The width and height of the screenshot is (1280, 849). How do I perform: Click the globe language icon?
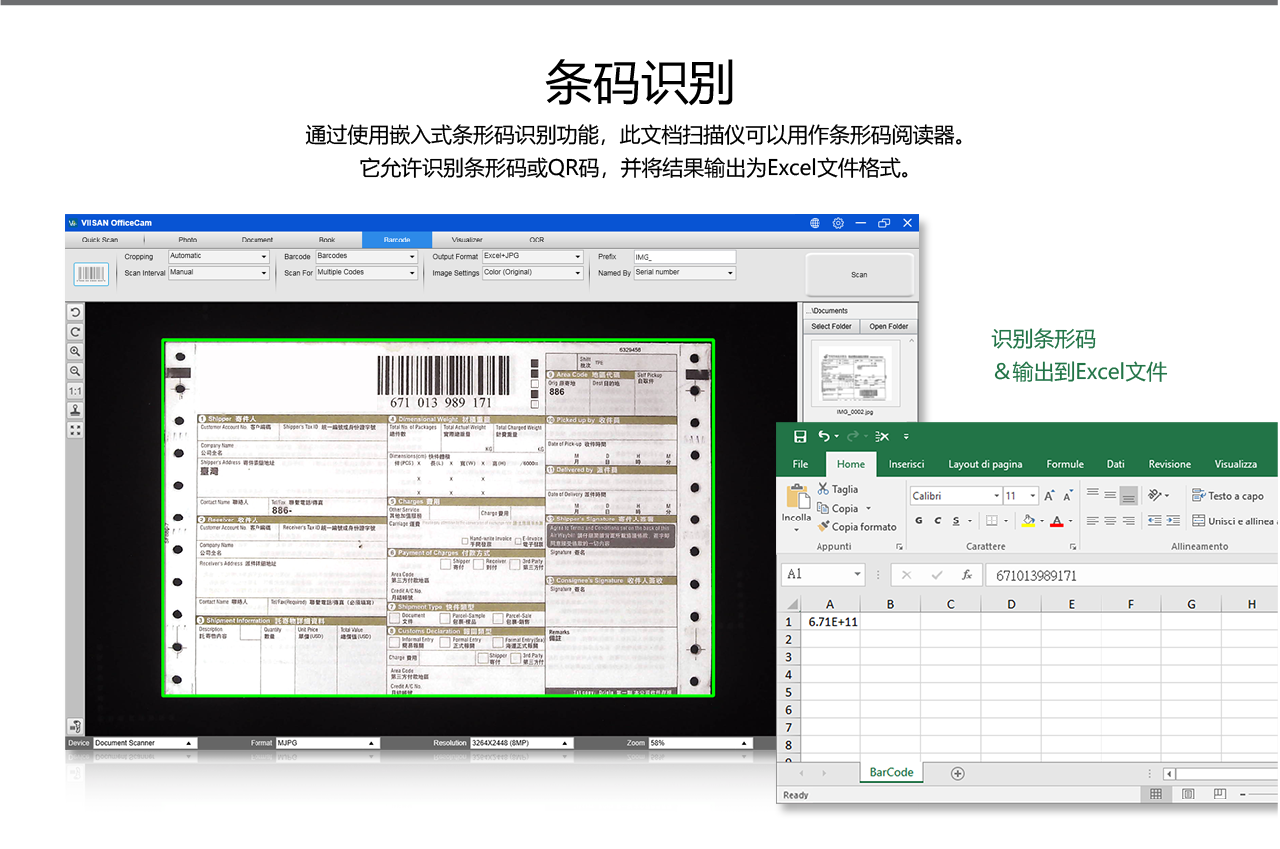coord(815,223)
